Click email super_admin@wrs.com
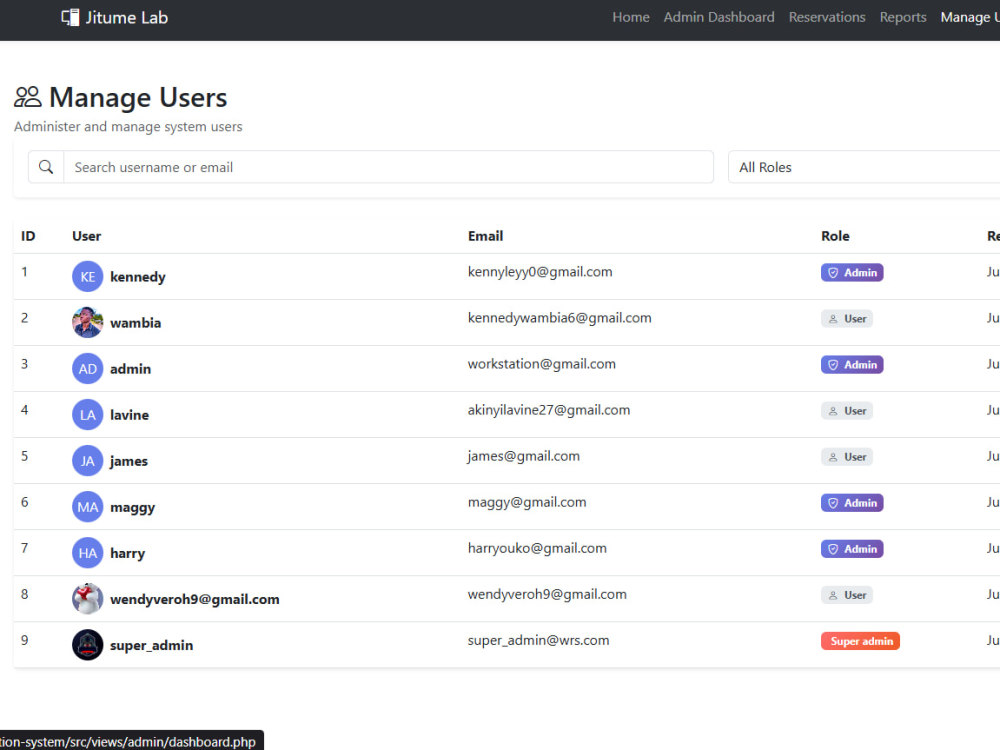This screenshot has height=750, width=1000. coord(539,640)
